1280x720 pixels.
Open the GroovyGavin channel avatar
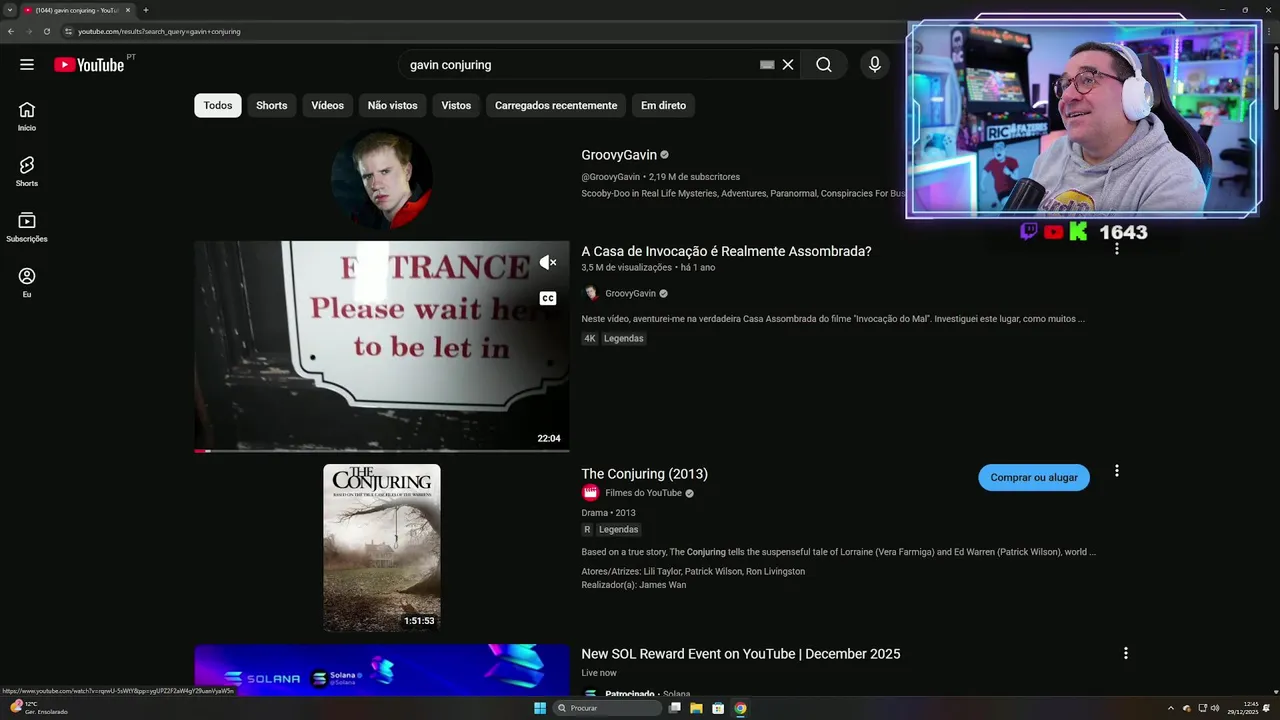(382, 178)
